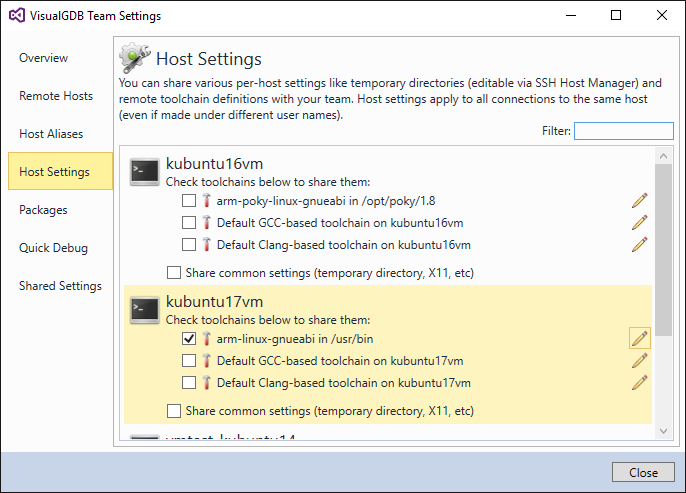The image size is (686, 493).
Task: Click hammer icon of kubuntu17vm Clang toolchain
Action: pyautogui.click(x=206, y=383)
